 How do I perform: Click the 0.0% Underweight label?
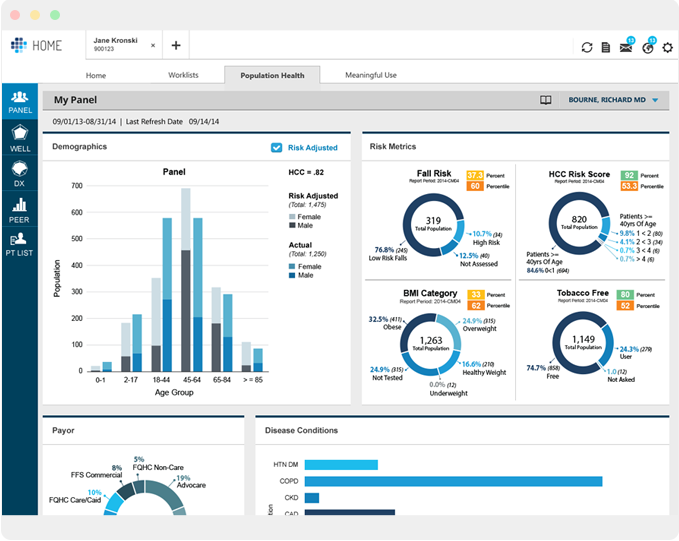[448, 389]
